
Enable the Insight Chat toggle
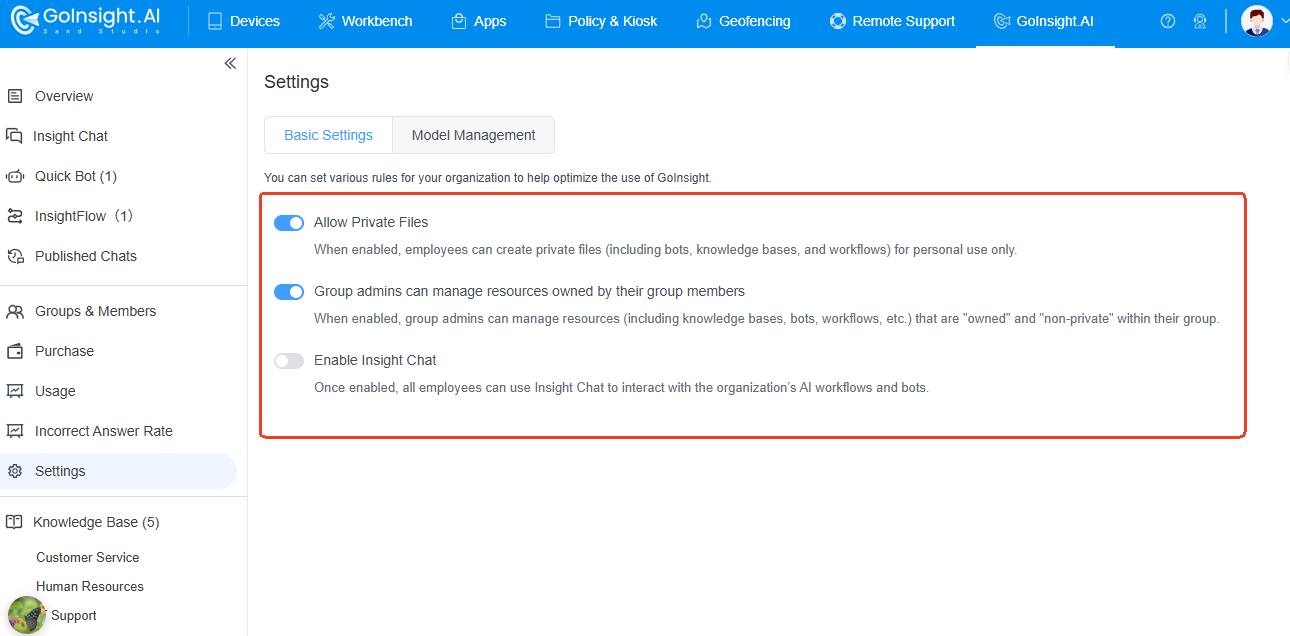(x=289, y=361)
